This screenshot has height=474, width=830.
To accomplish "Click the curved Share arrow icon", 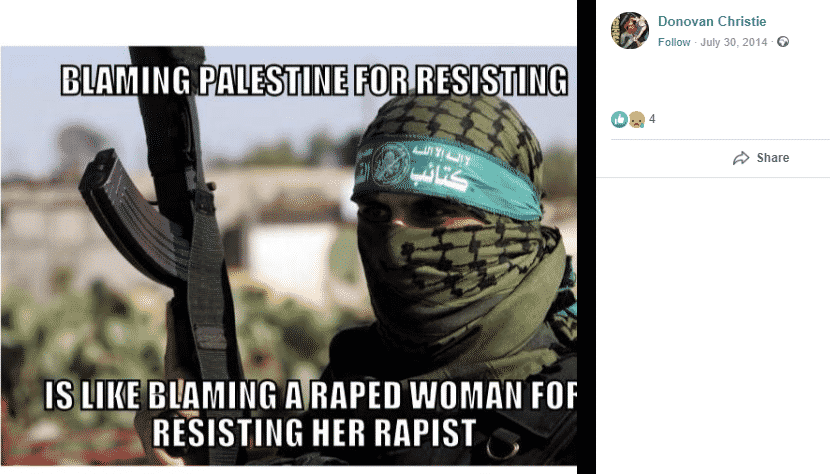I will click(741, 158).
